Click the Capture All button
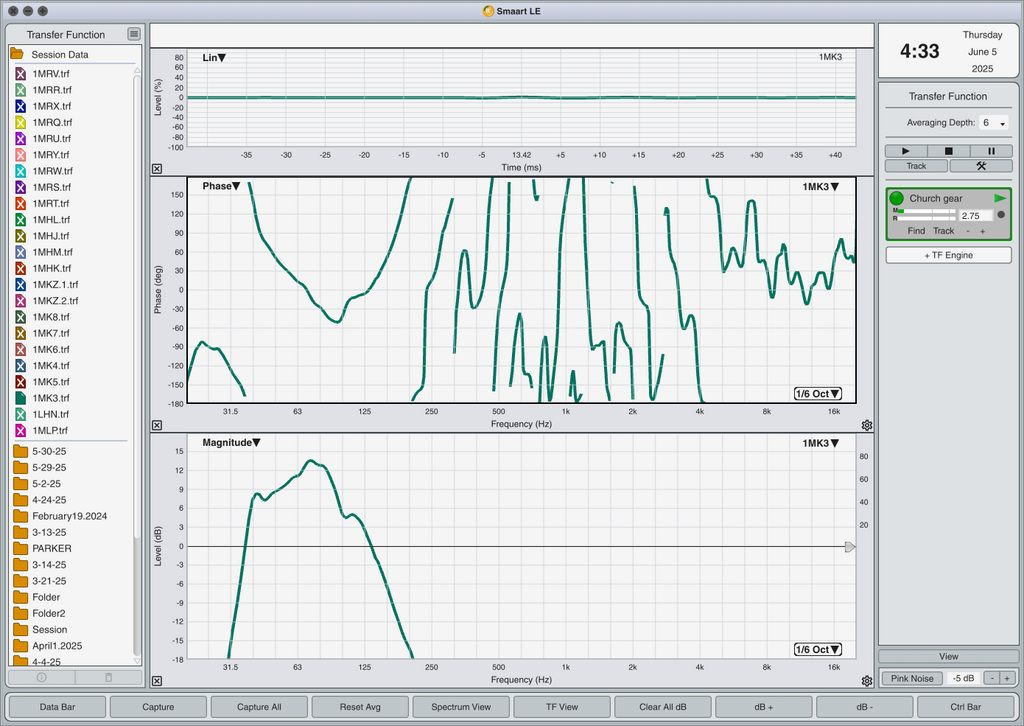The image size is (1024, 726). 259,706
